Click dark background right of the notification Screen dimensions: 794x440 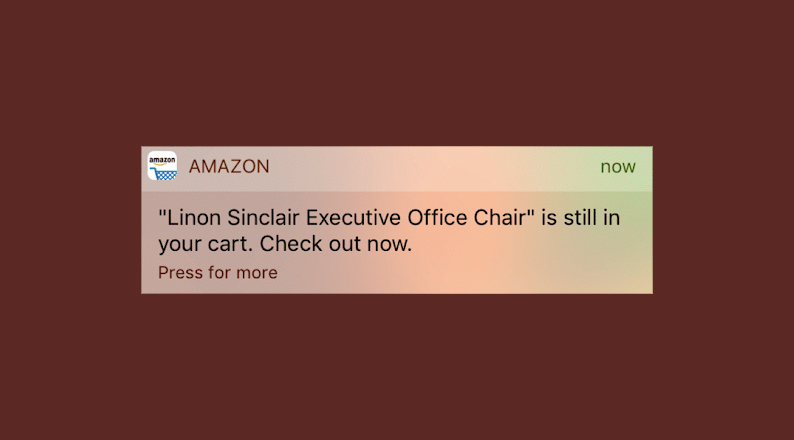coord(723,220)
